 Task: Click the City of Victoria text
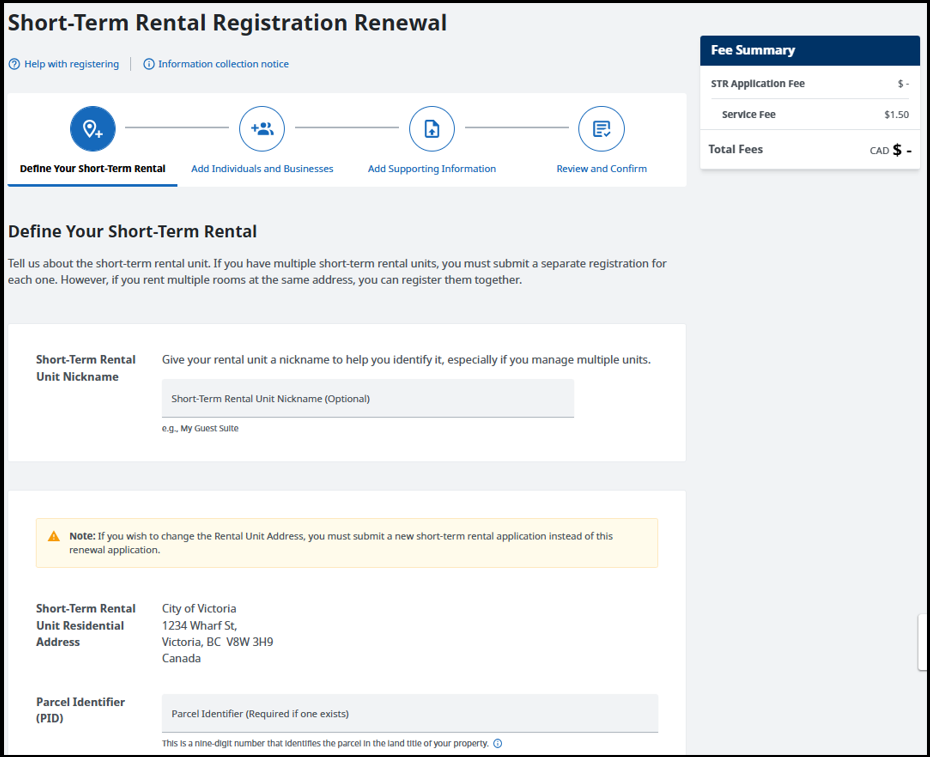pyautogui.click(x=199, y=609)
